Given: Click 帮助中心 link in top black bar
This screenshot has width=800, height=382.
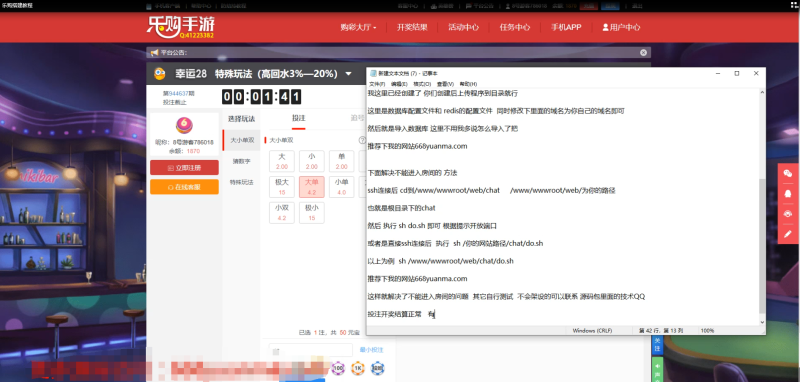Looking at the screenshot, I should pyautogui.click(x=201, y=6).
